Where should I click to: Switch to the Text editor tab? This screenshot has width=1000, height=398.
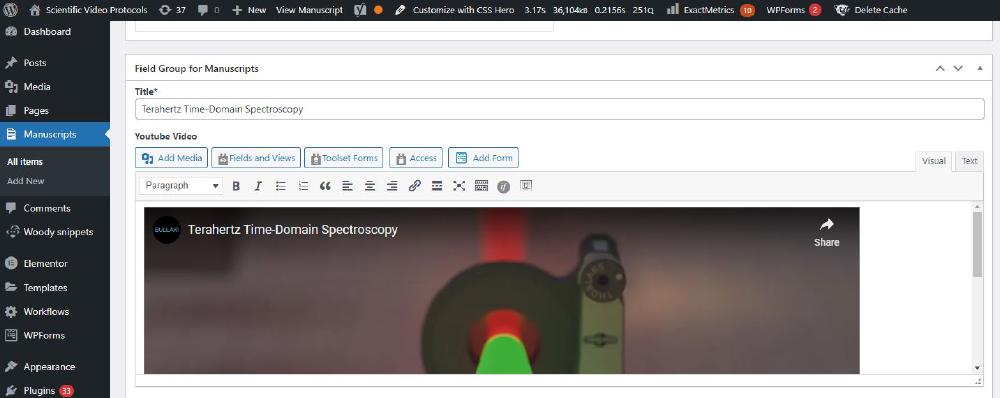coord(969,161)
